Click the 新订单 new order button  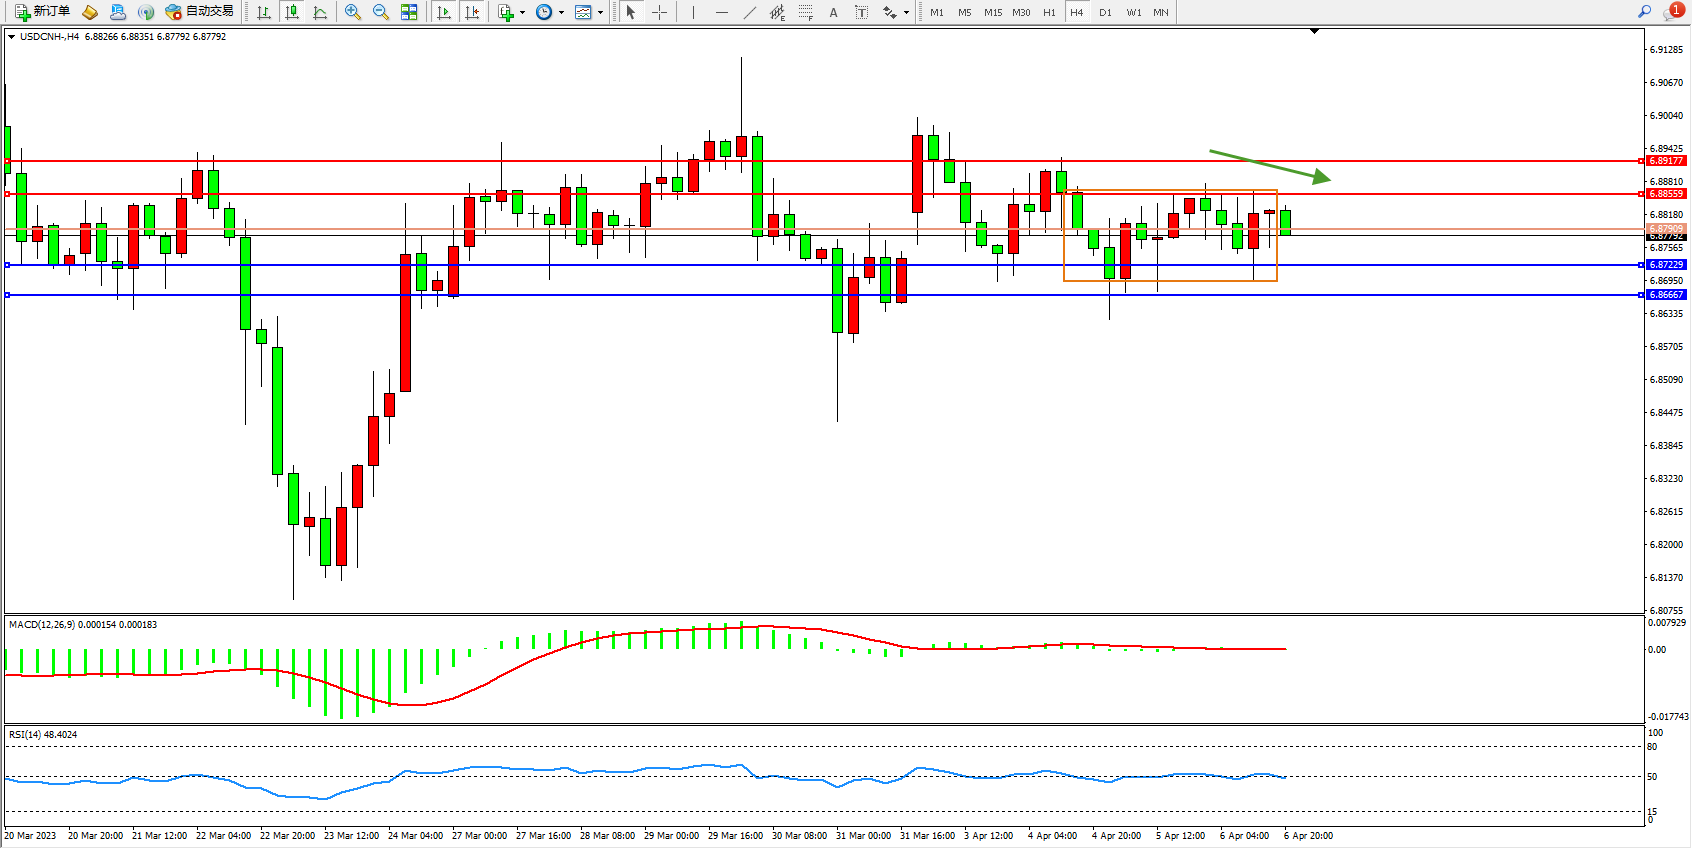(x=42, y=12)
